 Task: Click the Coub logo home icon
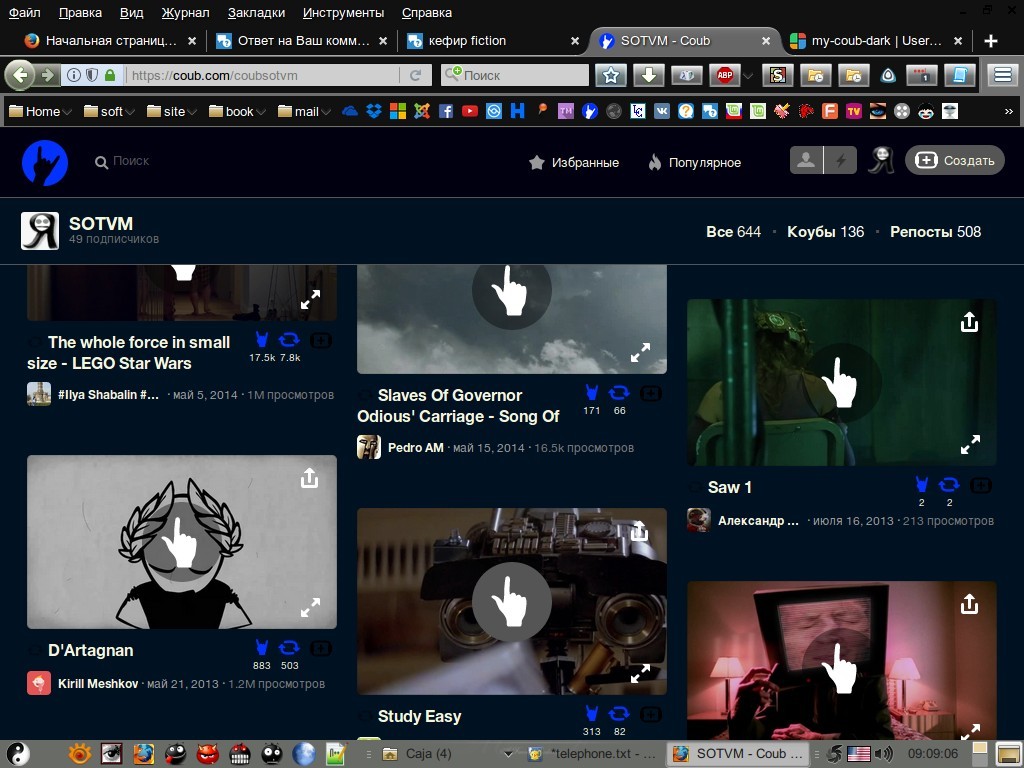click(x=45, y=162)
